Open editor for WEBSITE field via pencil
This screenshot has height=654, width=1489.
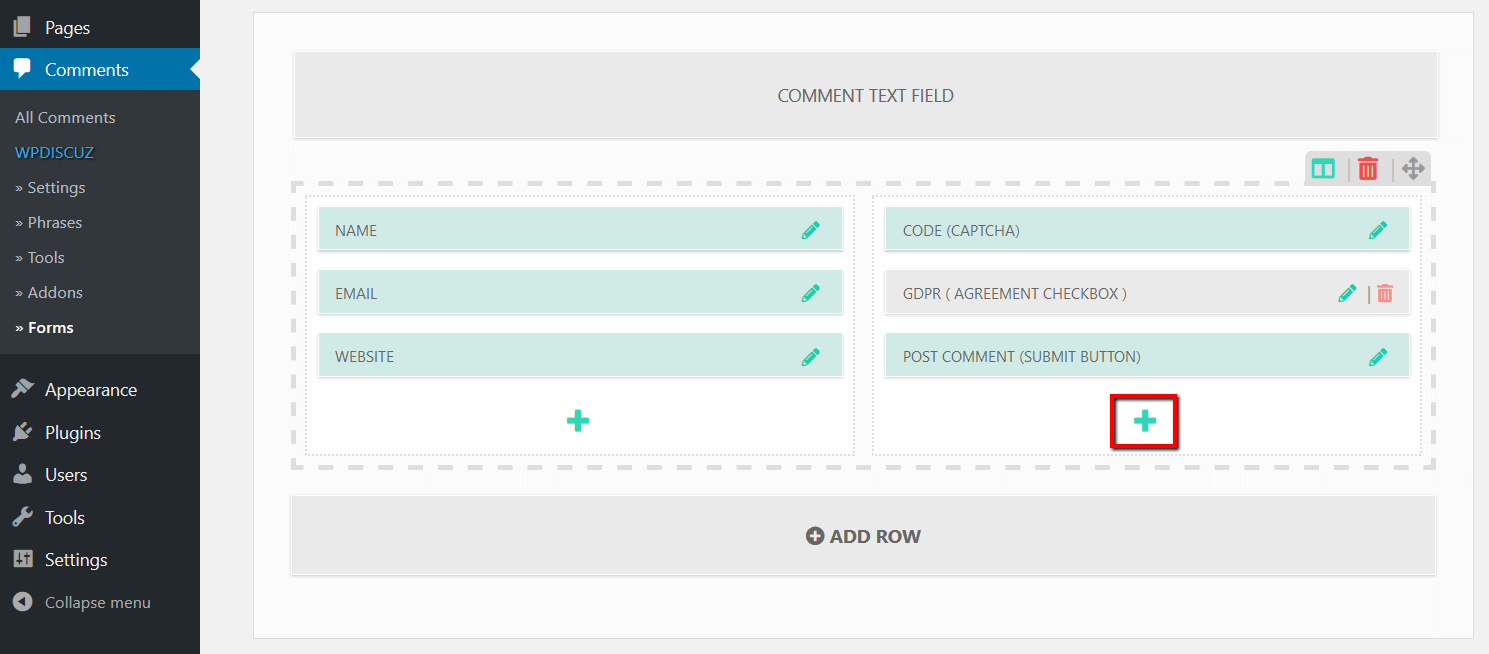coord(810,356)
